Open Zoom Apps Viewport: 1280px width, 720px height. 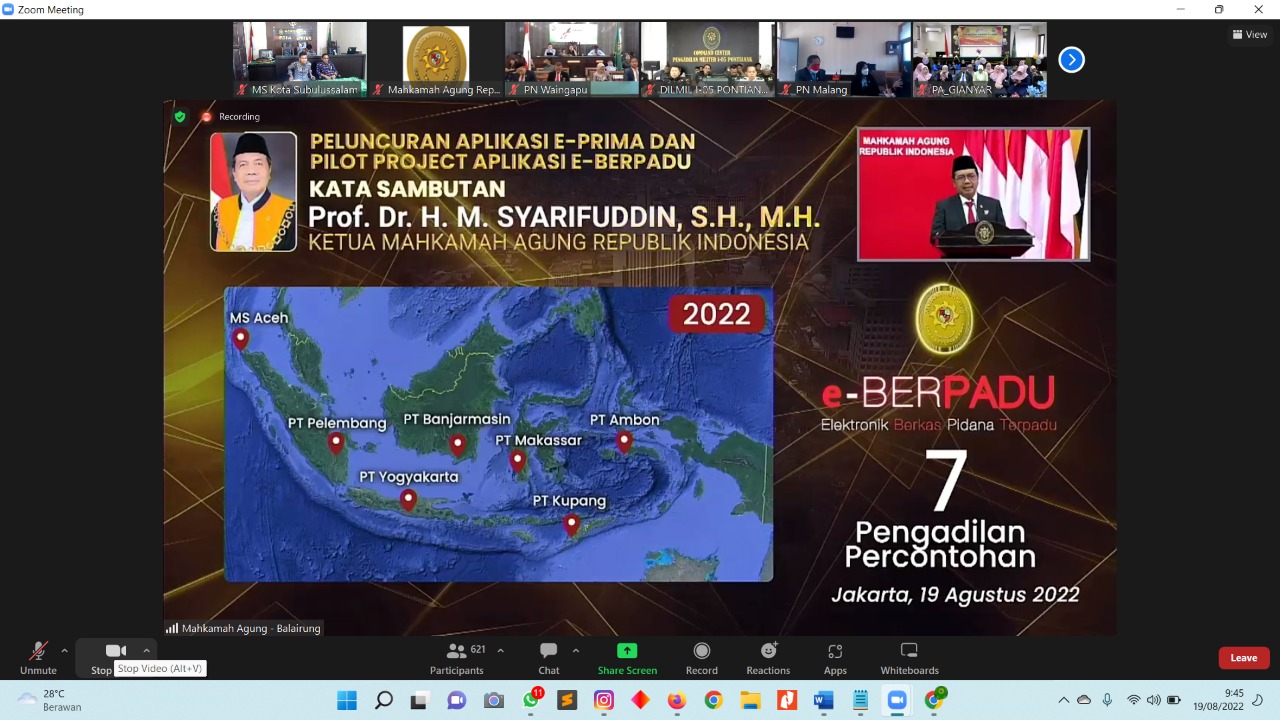(x=835, y=657)
